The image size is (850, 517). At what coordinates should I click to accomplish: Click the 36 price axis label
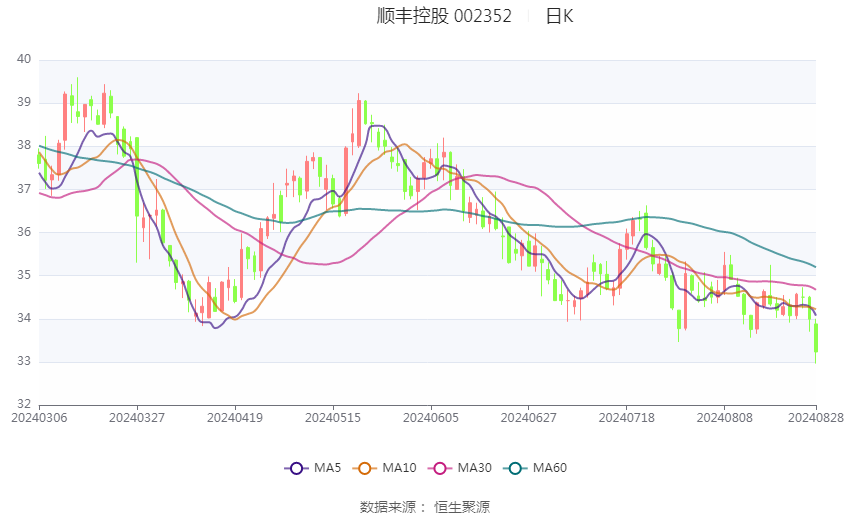click(24, 232)
